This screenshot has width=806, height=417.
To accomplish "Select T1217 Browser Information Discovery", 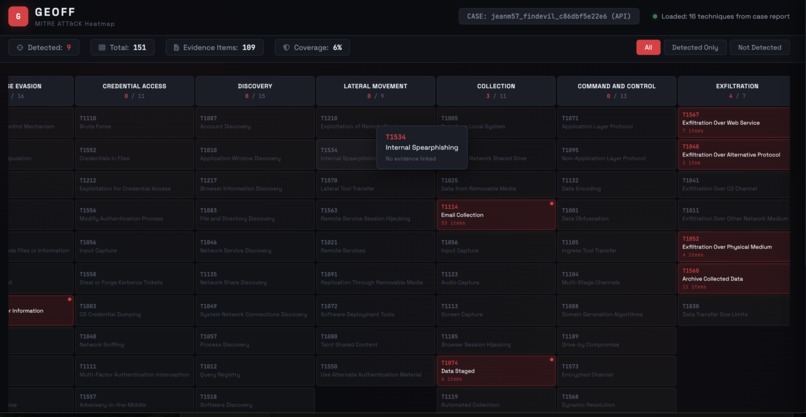I will 255,185.
